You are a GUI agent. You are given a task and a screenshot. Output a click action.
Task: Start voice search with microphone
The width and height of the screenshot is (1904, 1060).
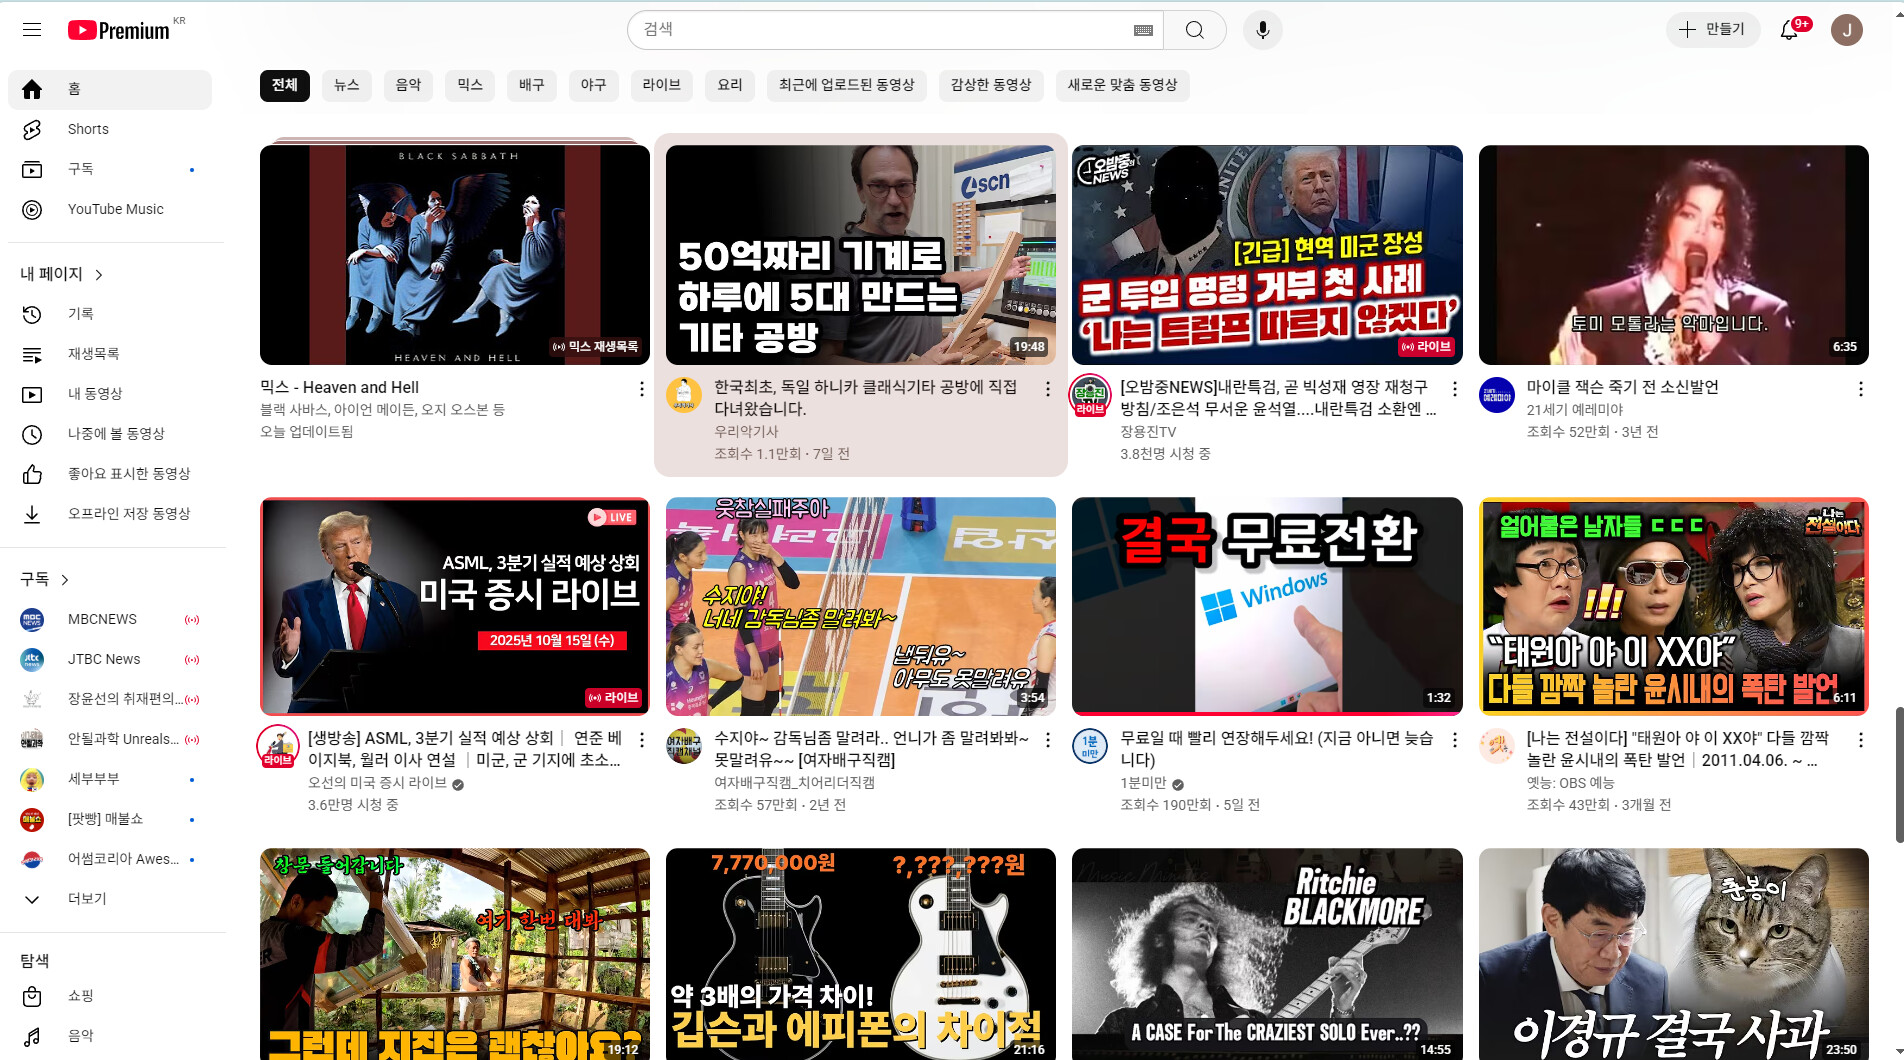tap(1263, 30)
